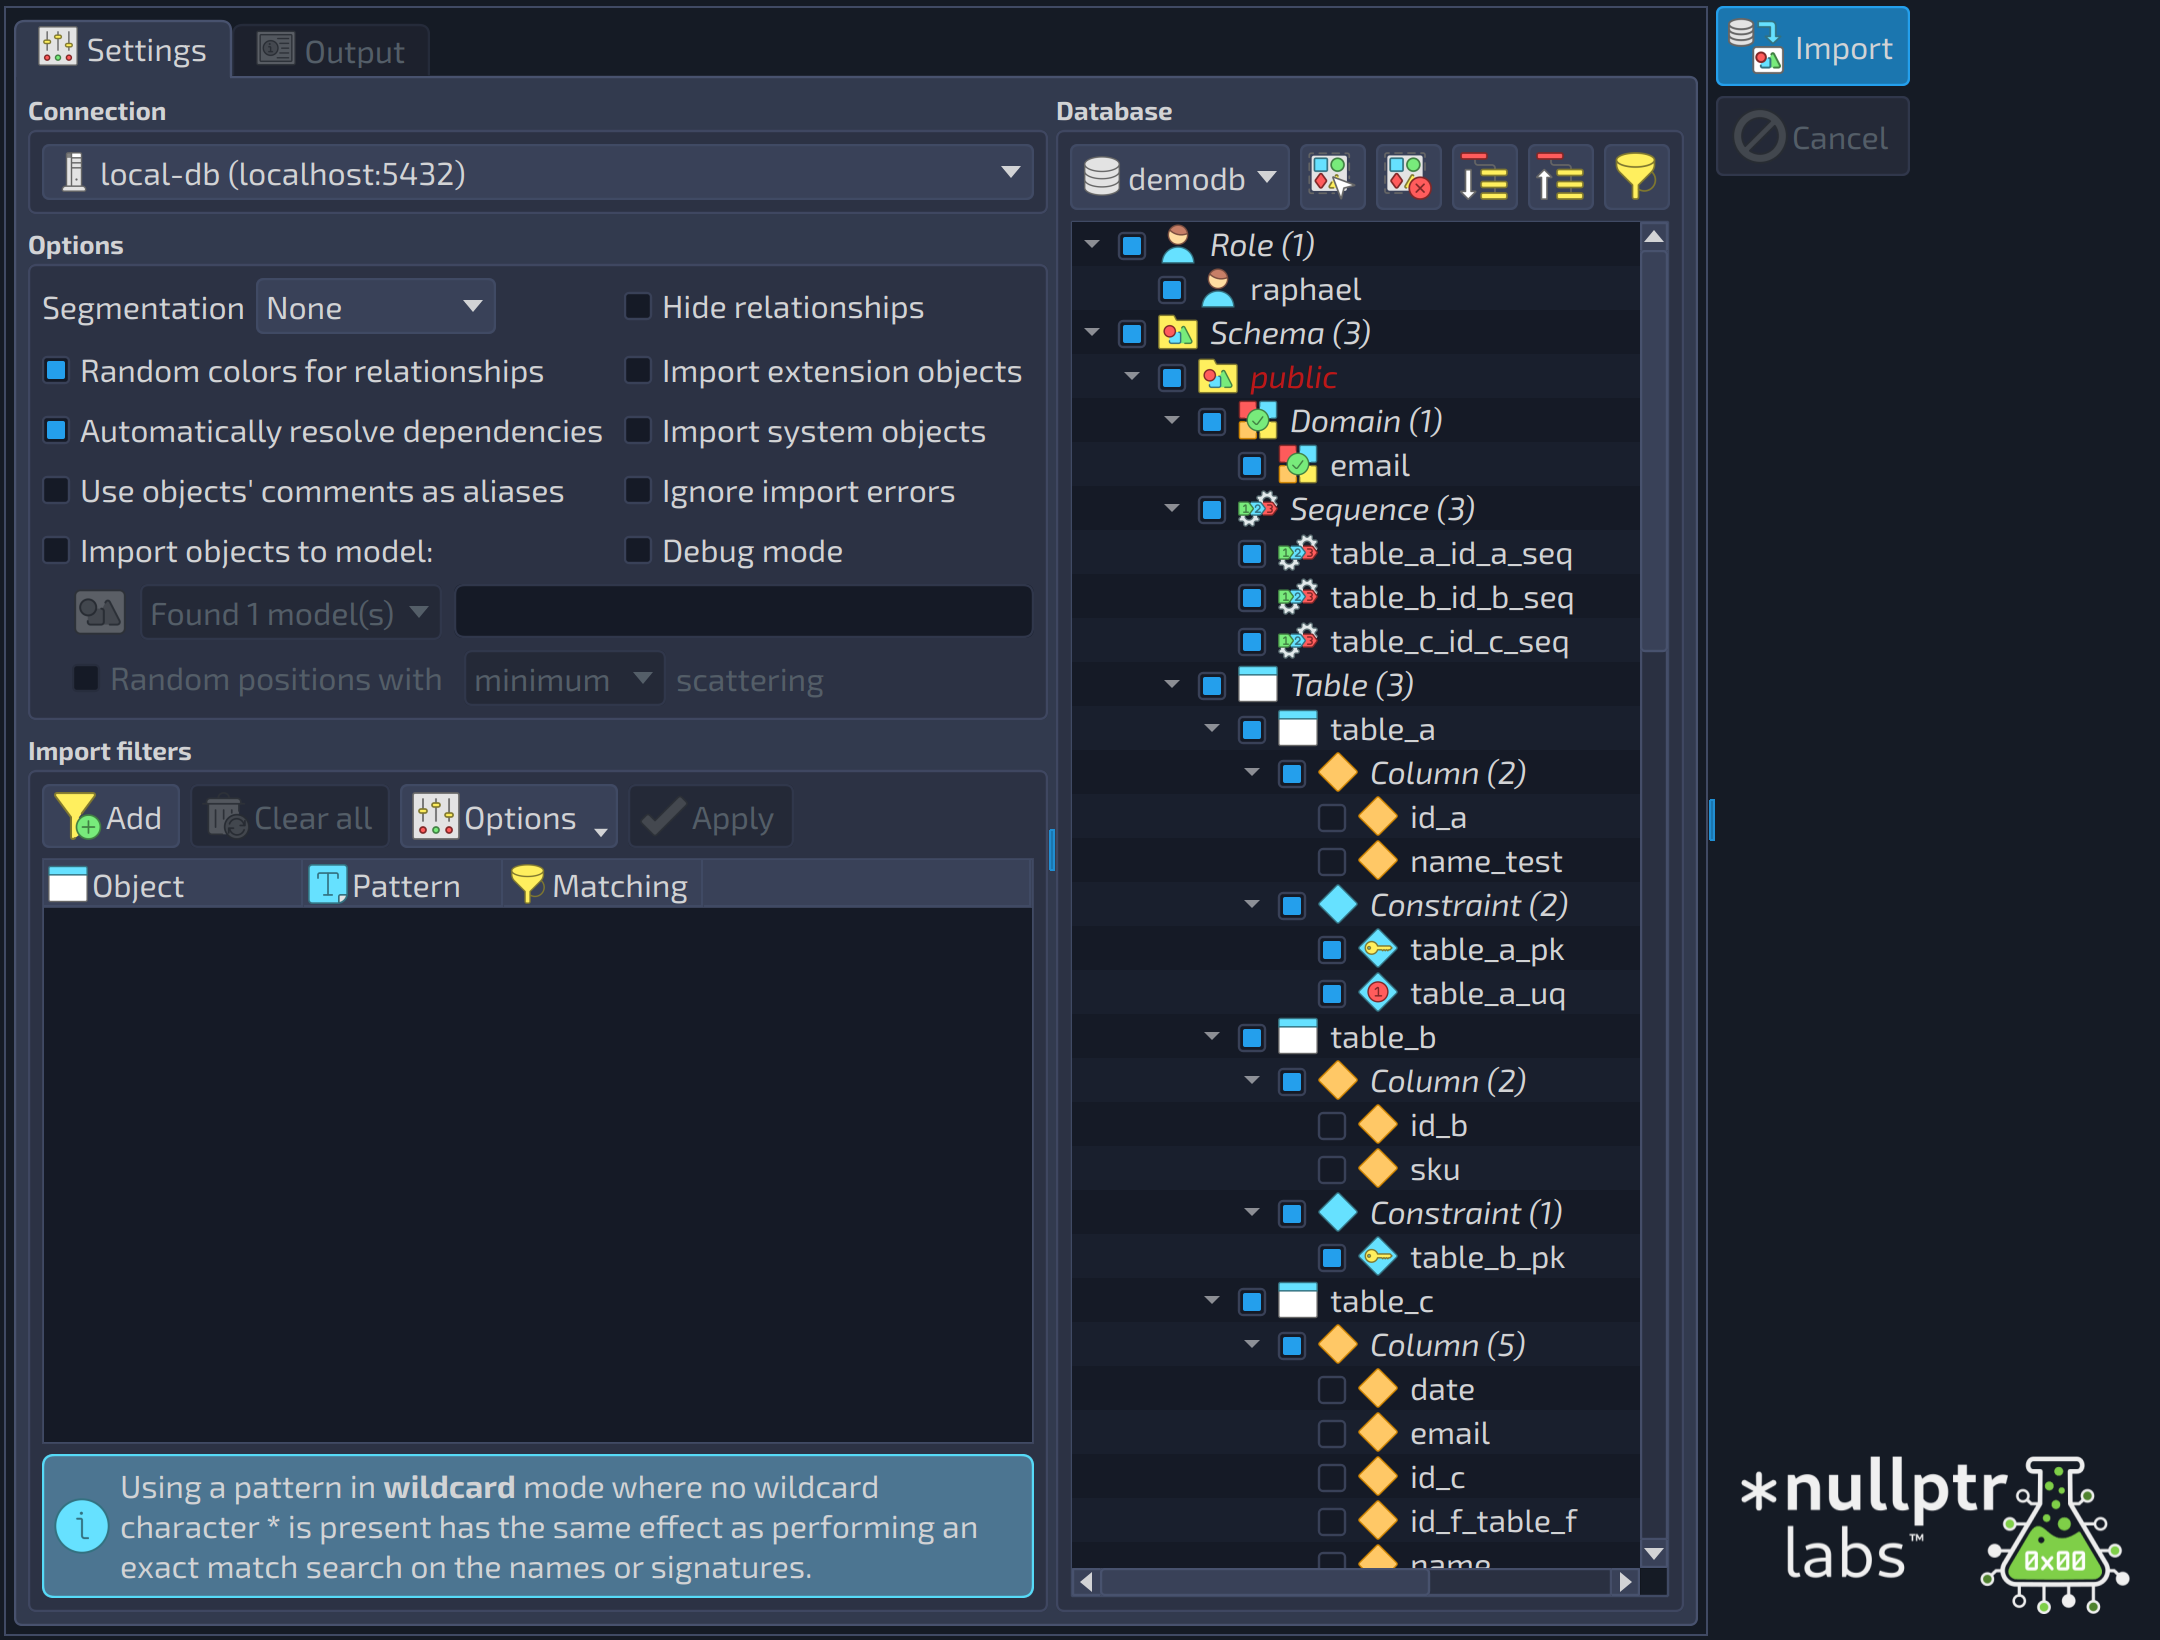This screenshot has width=2160, height=1640.
Task: Select the id_f_table_f column row
Action: click(1356, 1521)
